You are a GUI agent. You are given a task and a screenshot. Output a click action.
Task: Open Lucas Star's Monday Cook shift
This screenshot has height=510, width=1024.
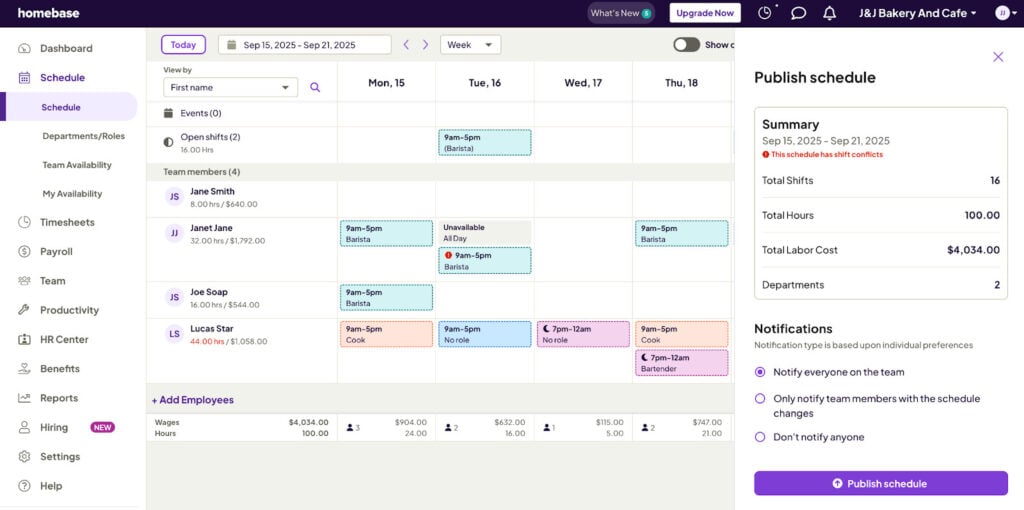tap(386, 334)
